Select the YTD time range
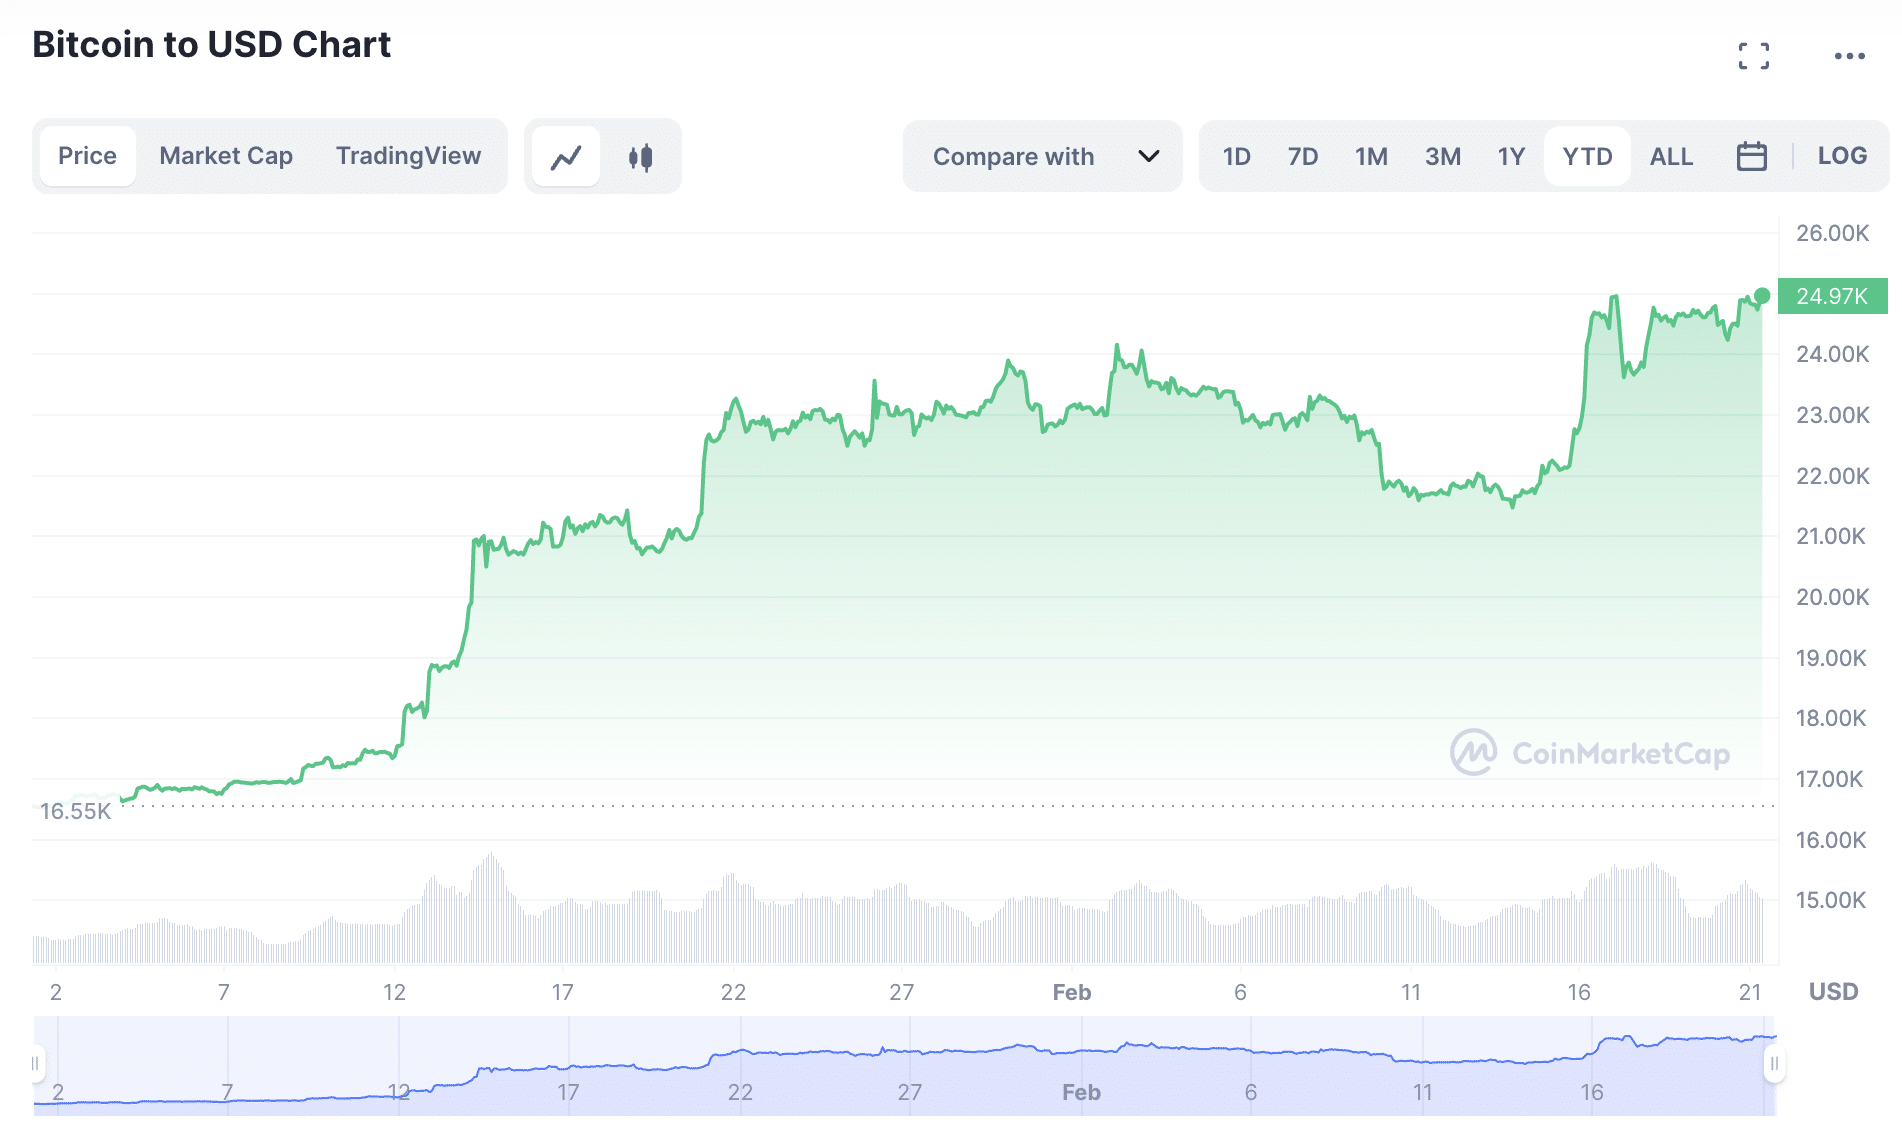 1587,157
